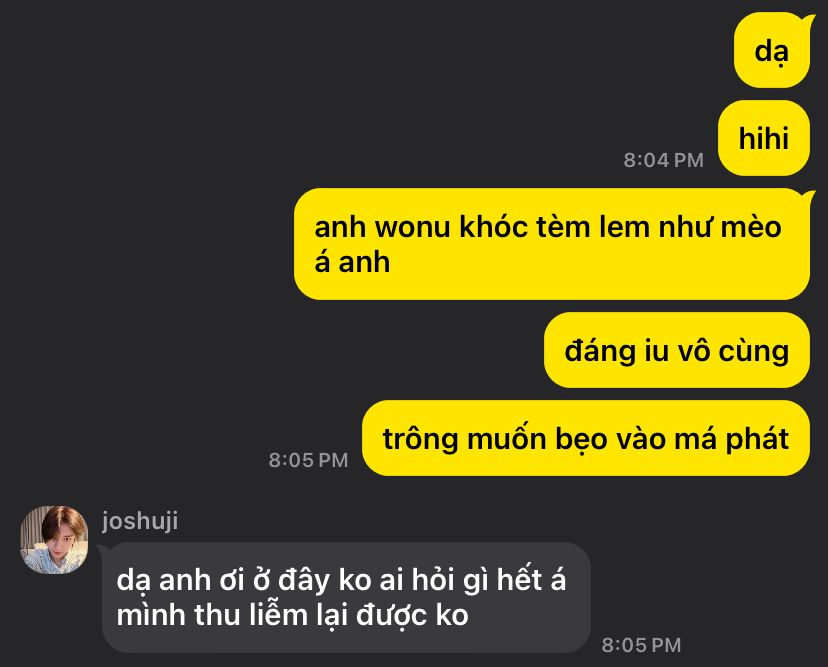Viewport: 828px width, 667px height.
Task: Click the word 'phát' in yellow bubble
Action: (x=757, y=439)
